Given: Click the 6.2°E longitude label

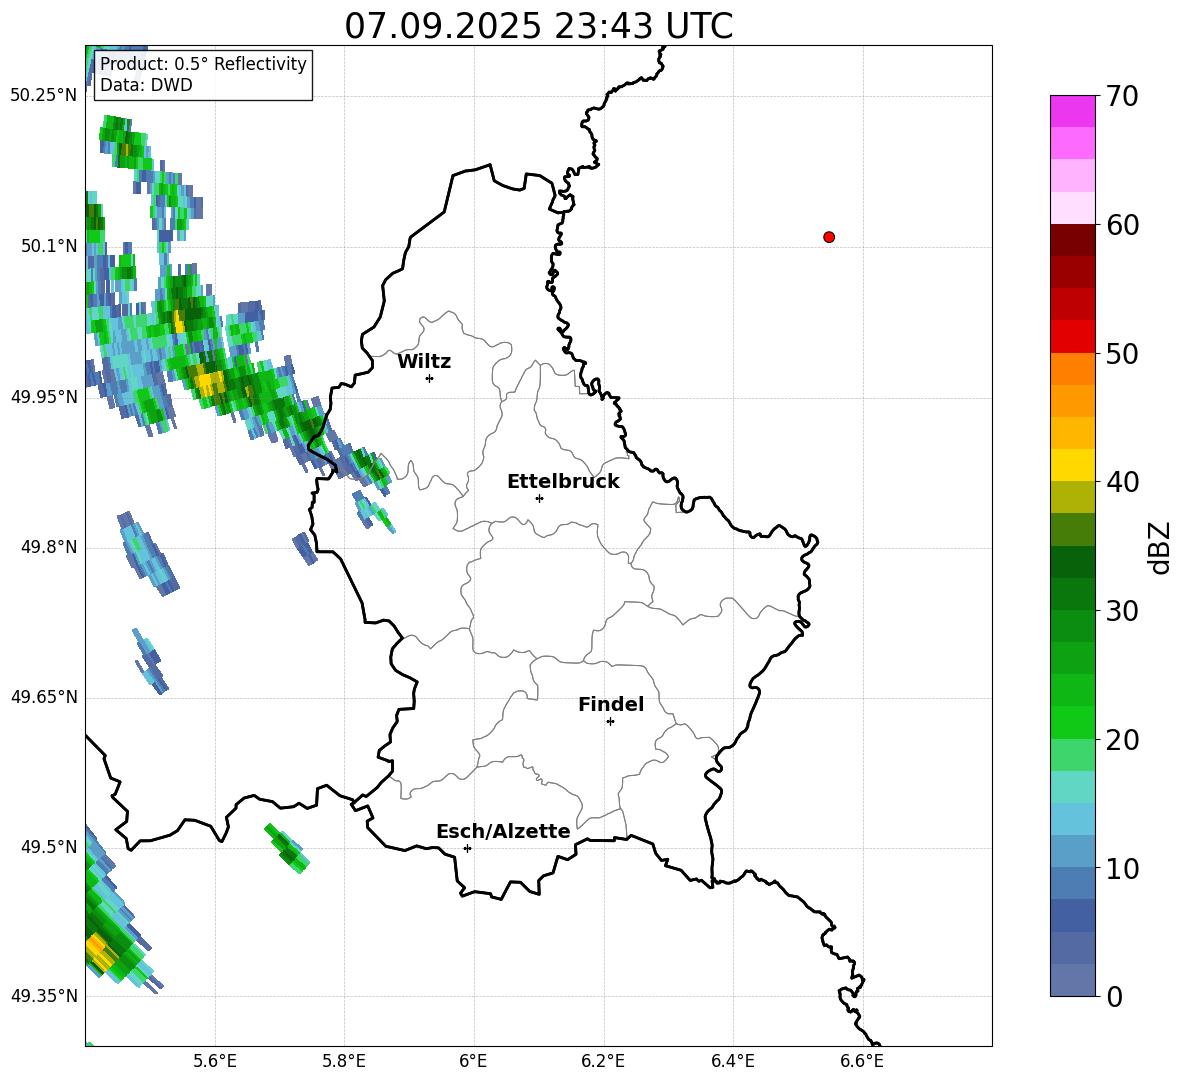Looking at the screenshot, I should (x=603, y=1061).
